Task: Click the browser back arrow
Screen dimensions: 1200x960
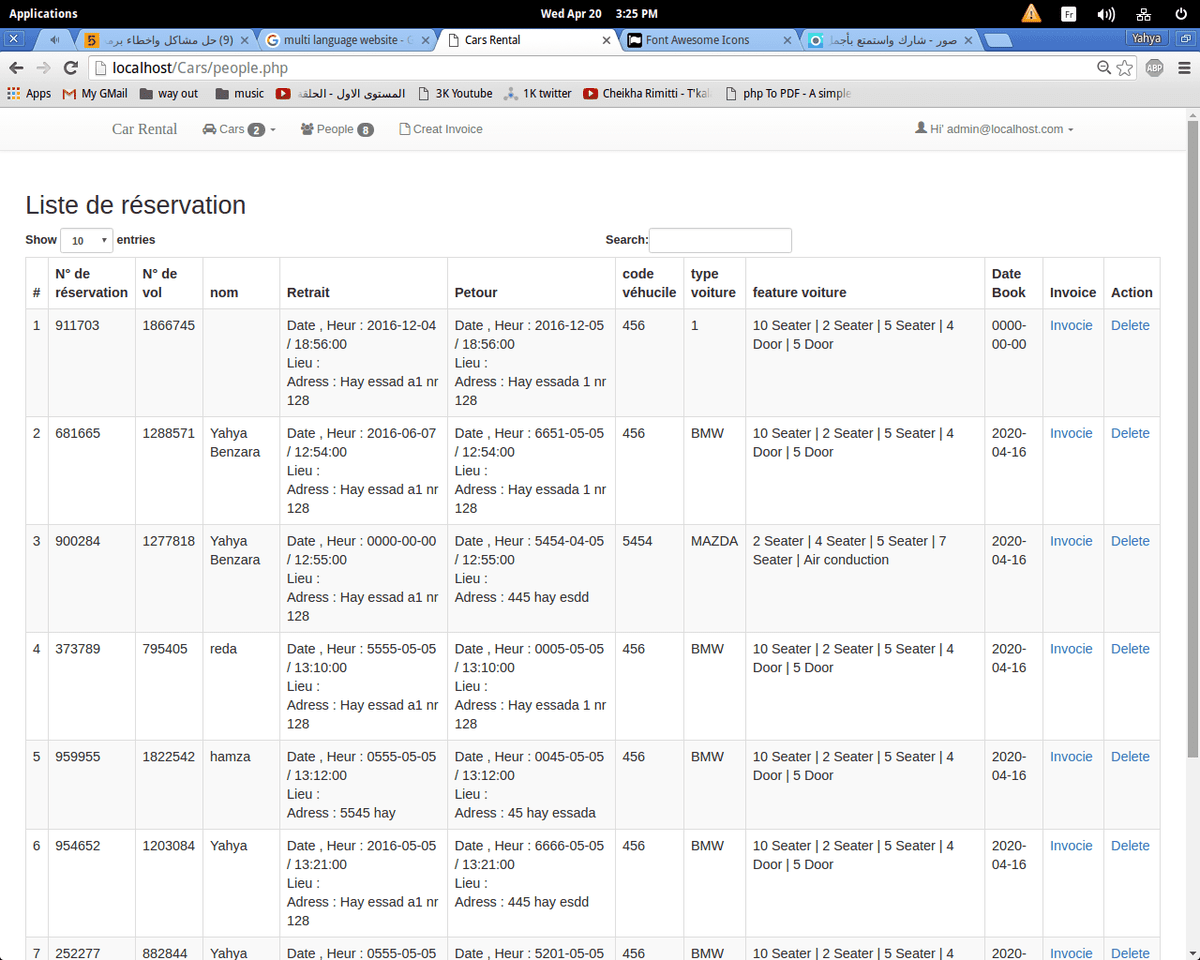Action: tap(16, 68)
